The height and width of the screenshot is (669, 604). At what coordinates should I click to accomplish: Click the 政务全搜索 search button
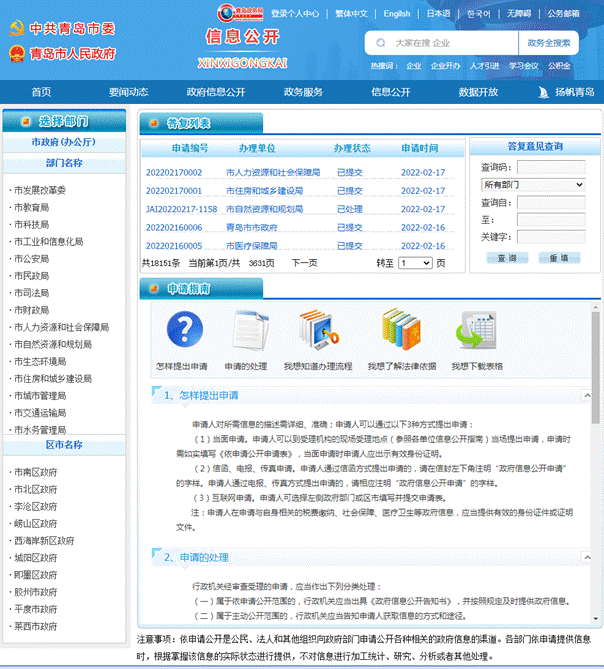549,44
